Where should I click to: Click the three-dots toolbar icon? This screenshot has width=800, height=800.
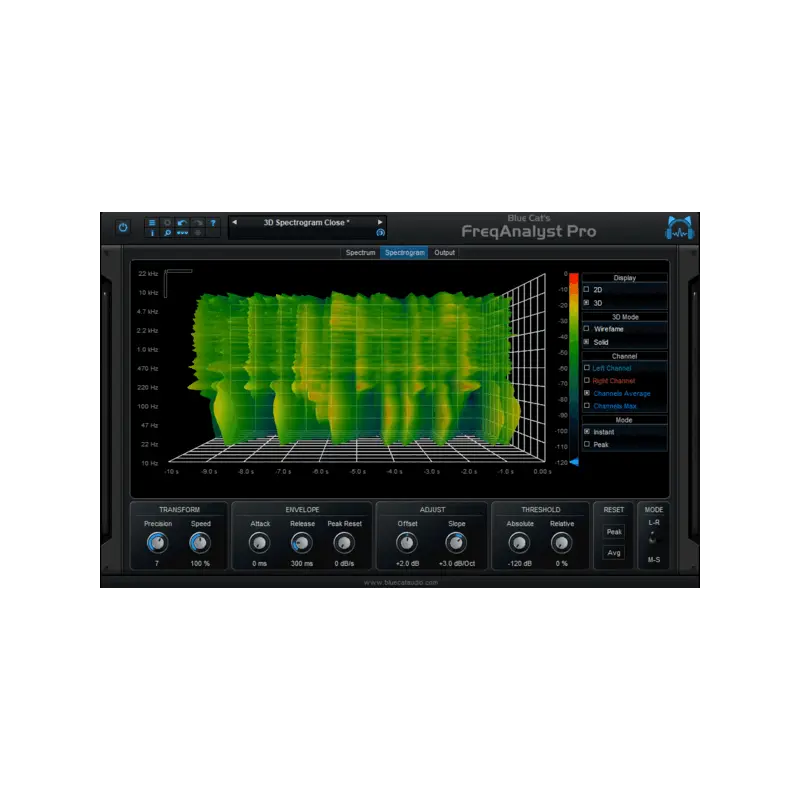click(182, 233)
